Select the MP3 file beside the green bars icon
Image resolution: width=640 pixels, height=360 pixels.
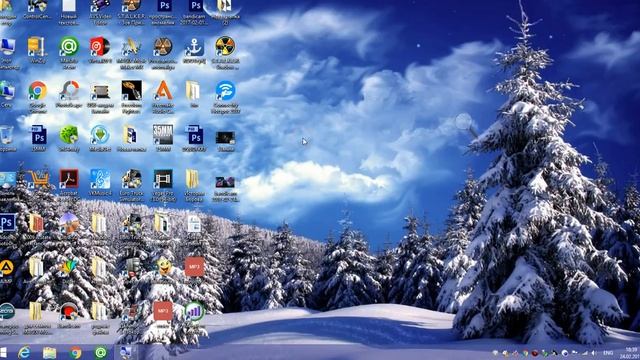pyautogui.click(x=163, y=311)
